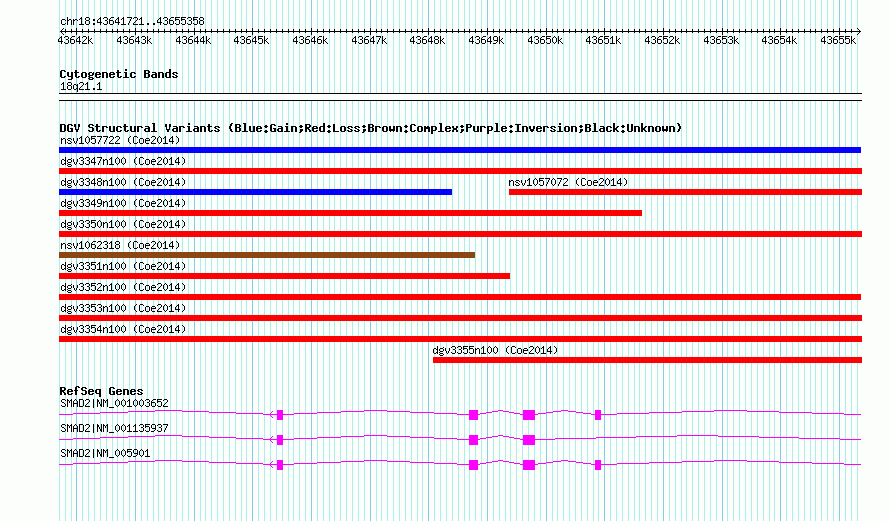Image resolution: width=890 pixels, height=521 pixels.
Task: Click the nsv1057722 (Coe2014) variant label
Action: [x=120, y=140]
